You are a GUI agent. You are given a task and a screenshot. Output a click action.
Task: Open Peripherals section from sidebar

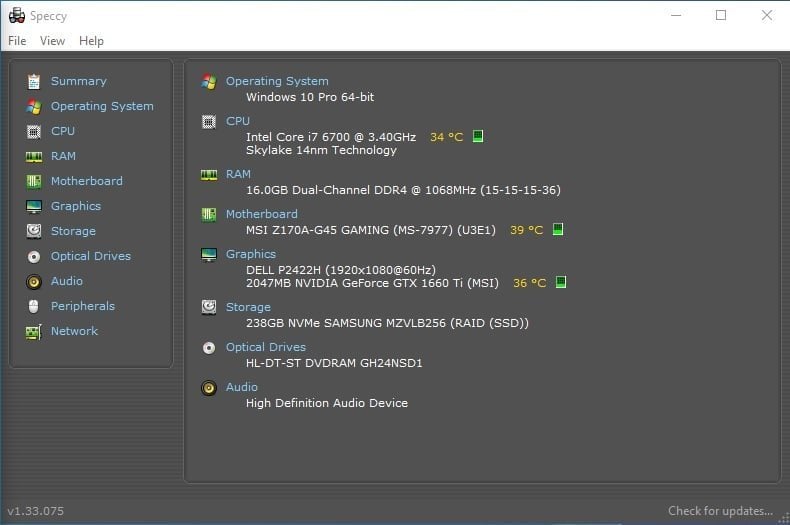(x=83, y=306)
